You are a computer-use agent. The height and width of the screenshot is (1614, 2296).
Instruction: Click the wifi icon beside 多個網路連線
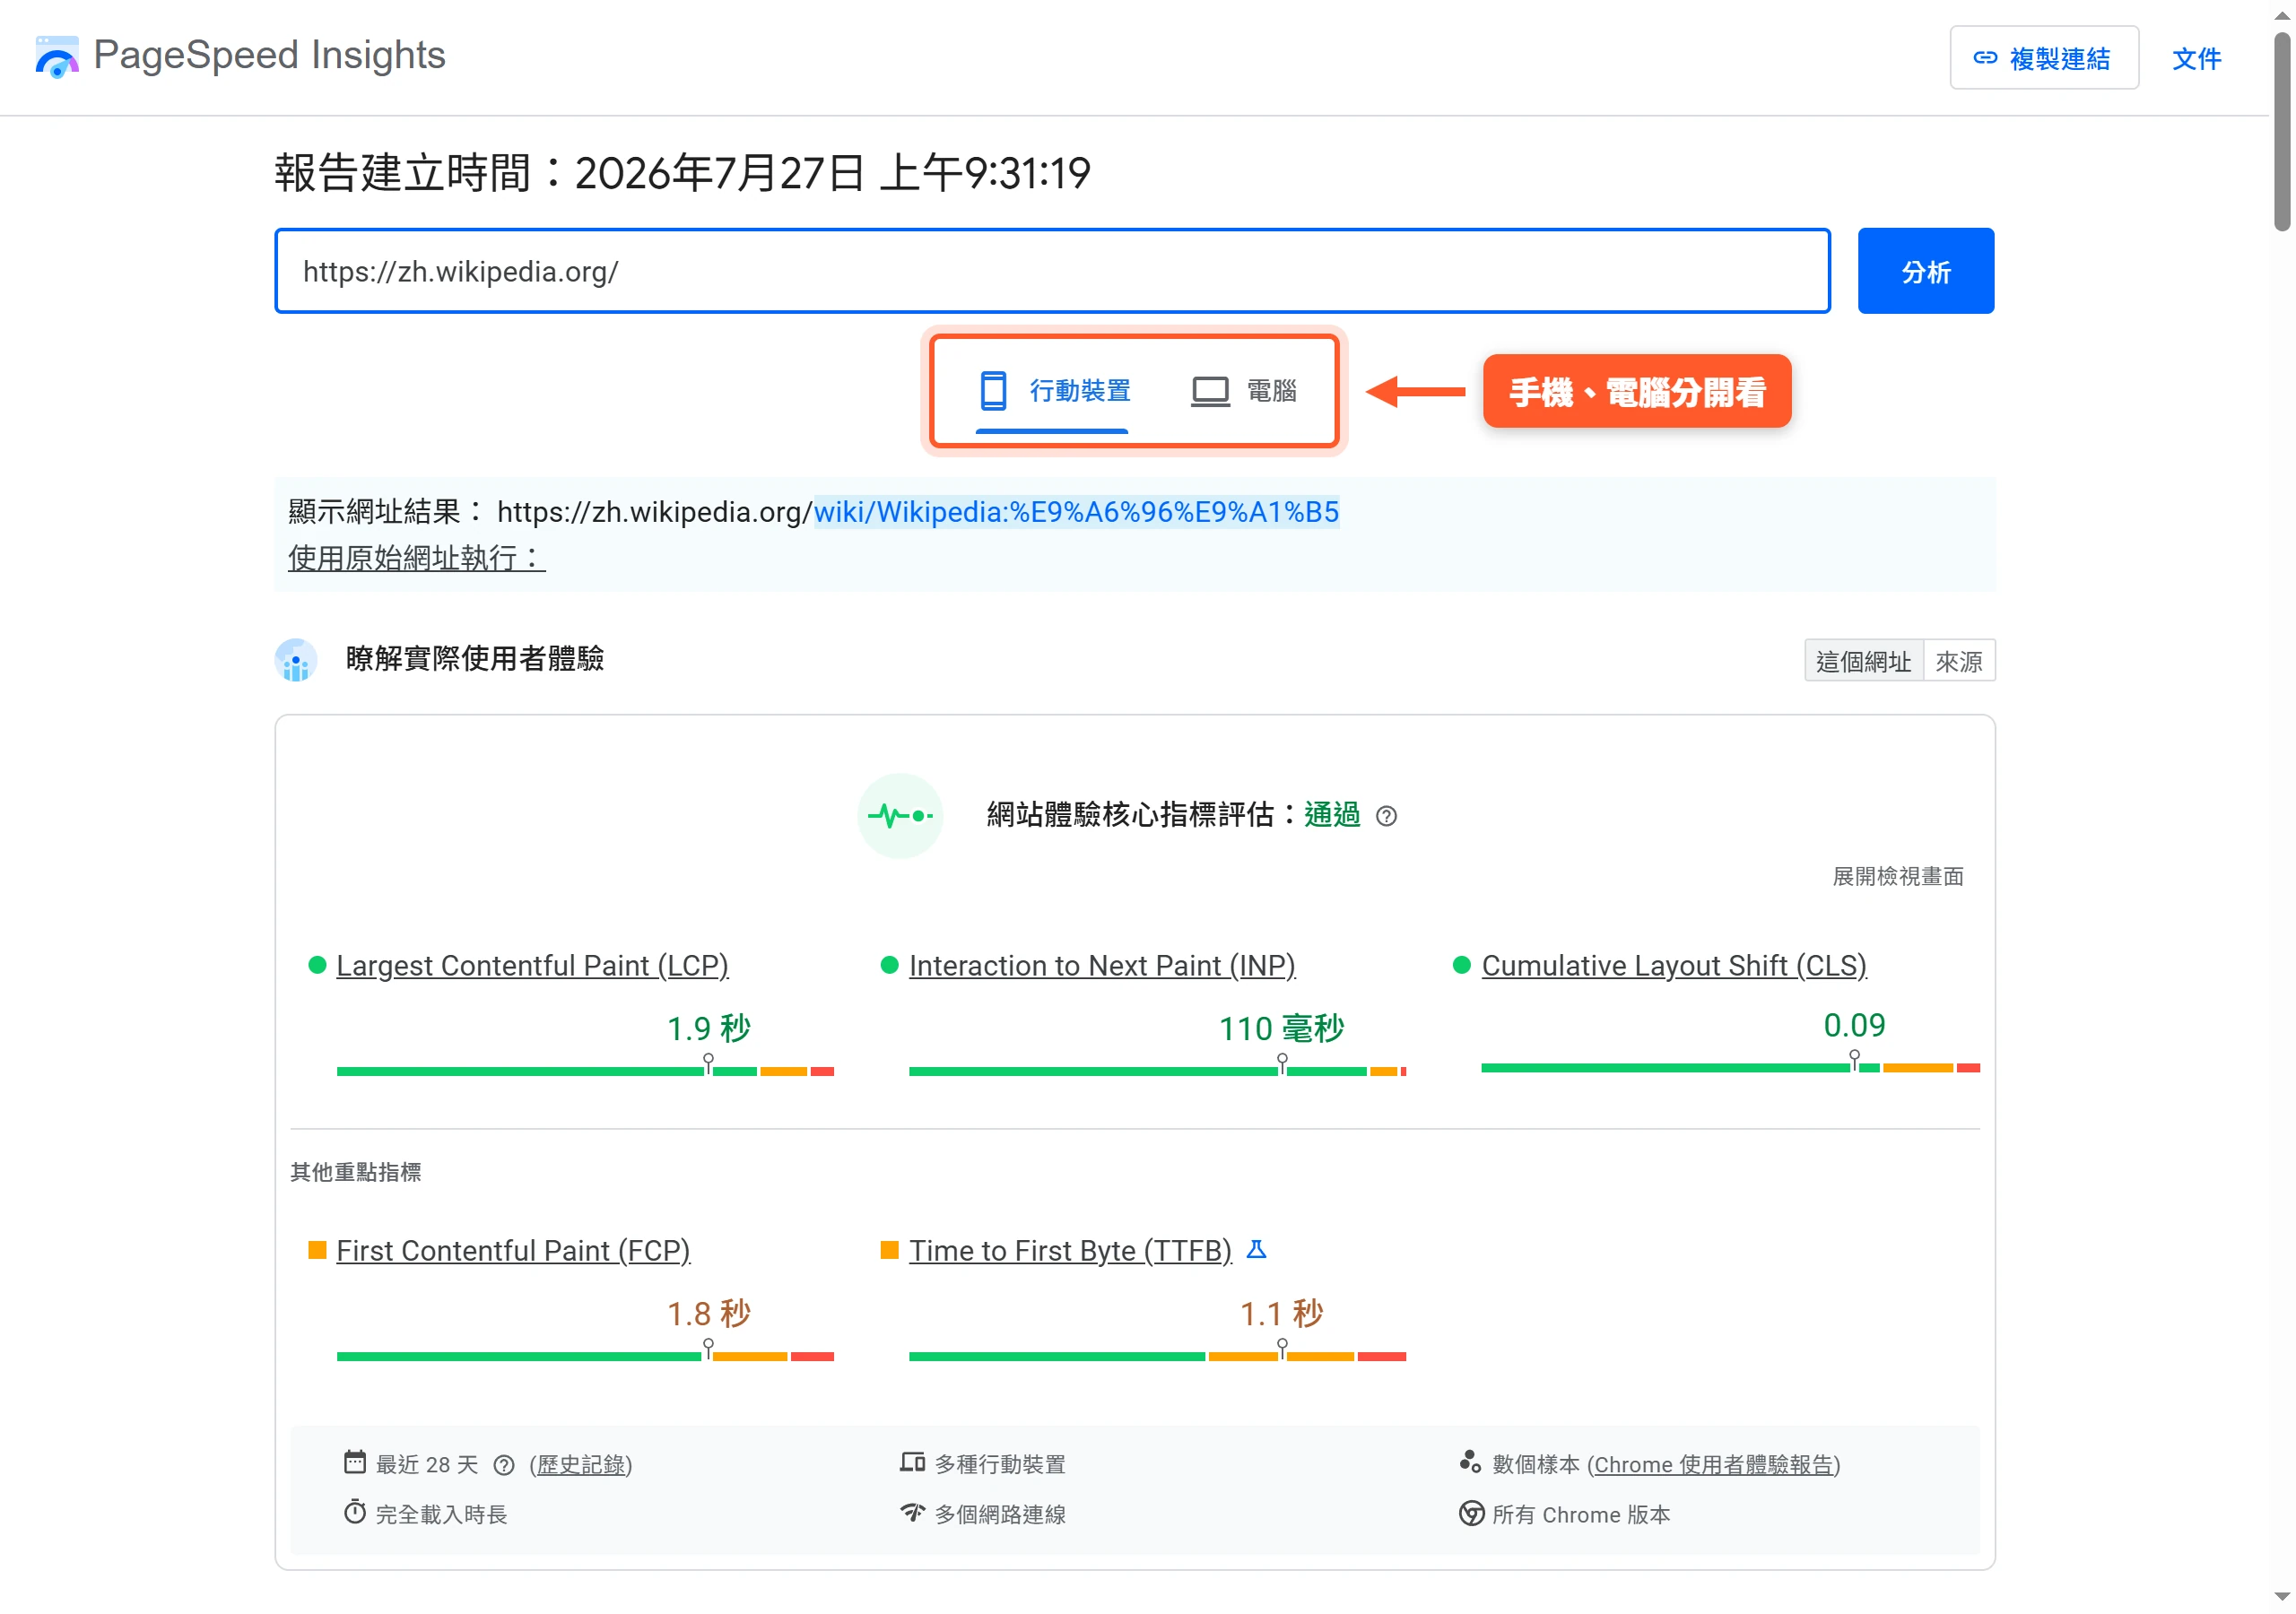pos(912,1512)
